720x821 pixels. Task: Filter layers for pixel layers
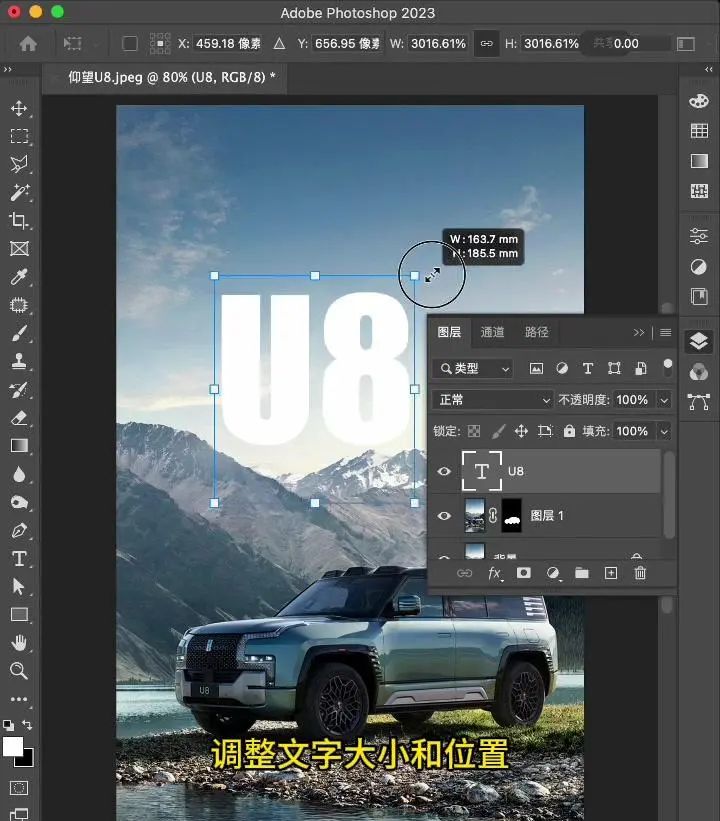pyautogui.click(x=536, y=369)
